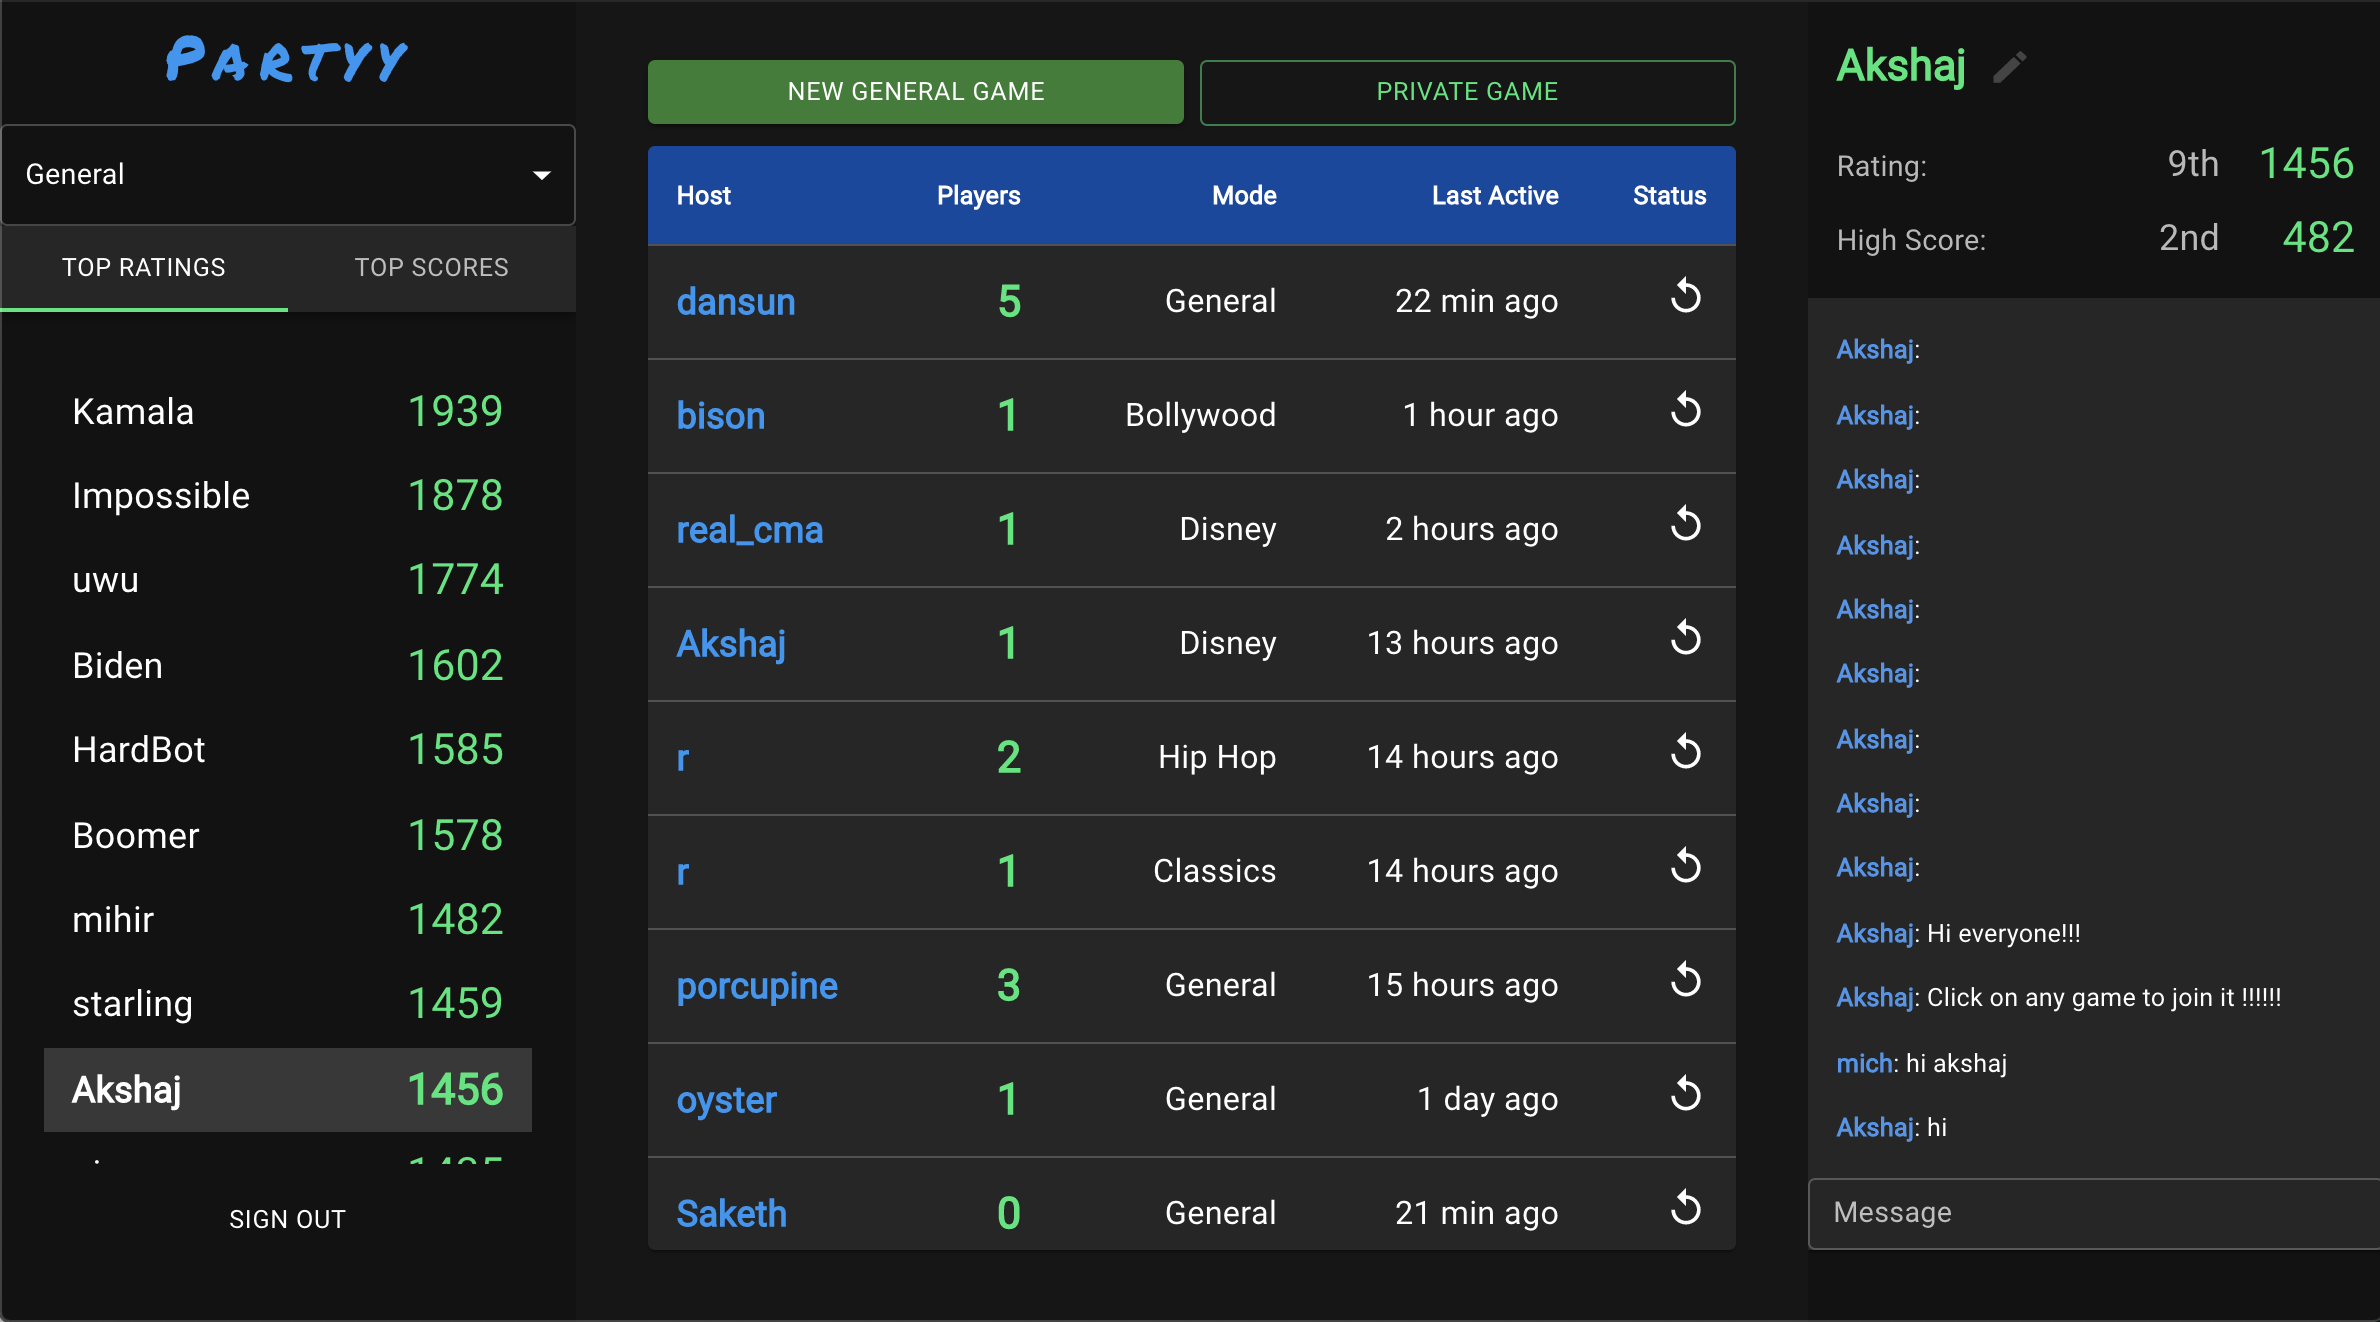The width and height of the screenshot is (2380, 1322).
Task: Click status icon in Classics game row
Action: click(1685, 867)
